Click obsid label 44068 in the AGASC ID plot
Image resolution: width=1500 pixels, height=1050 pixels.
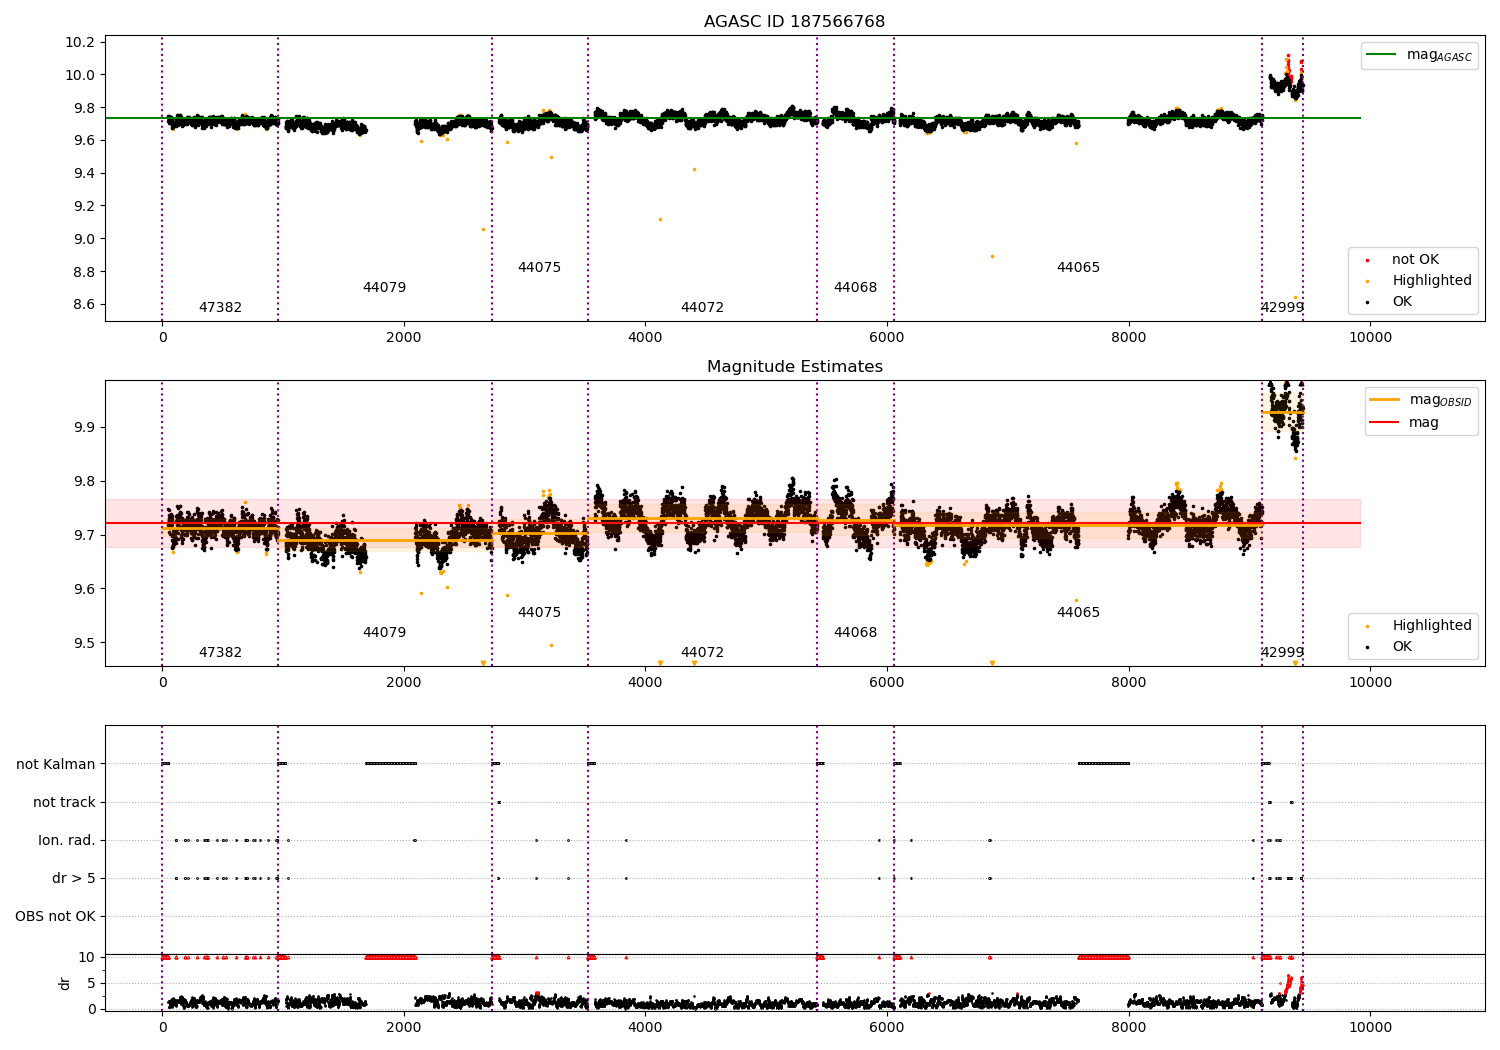[855, 288]
